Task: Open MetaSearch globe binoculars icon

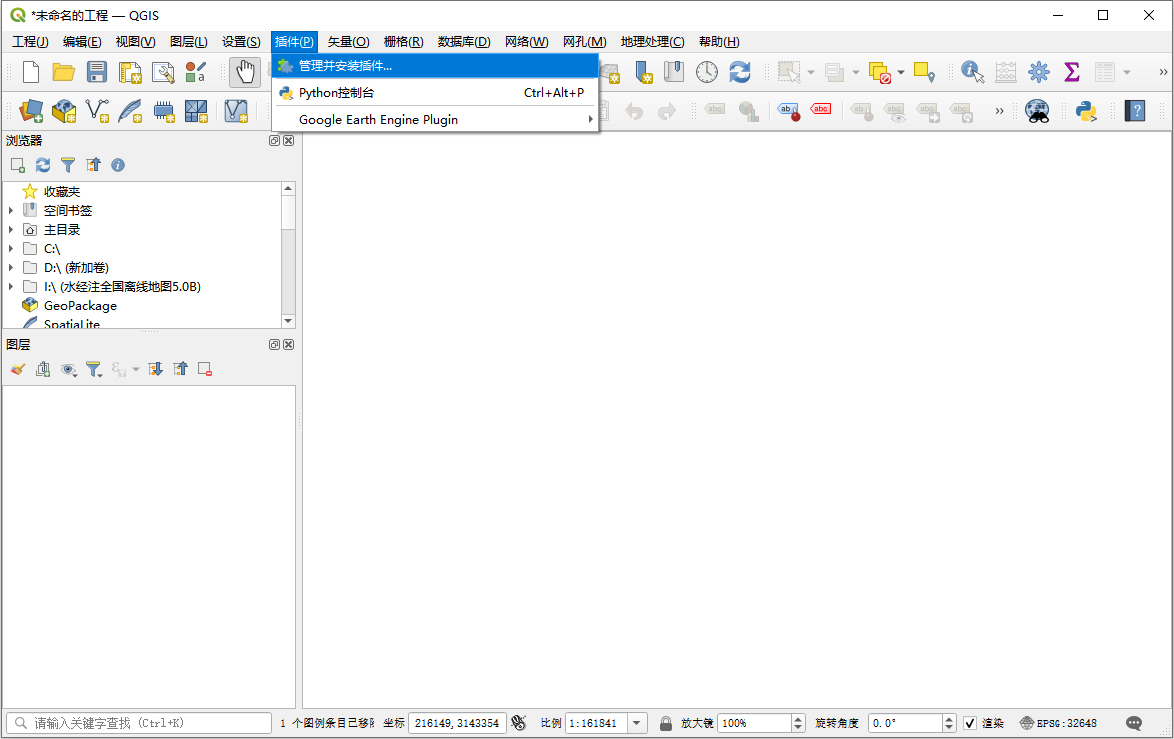Action: 1037,111
